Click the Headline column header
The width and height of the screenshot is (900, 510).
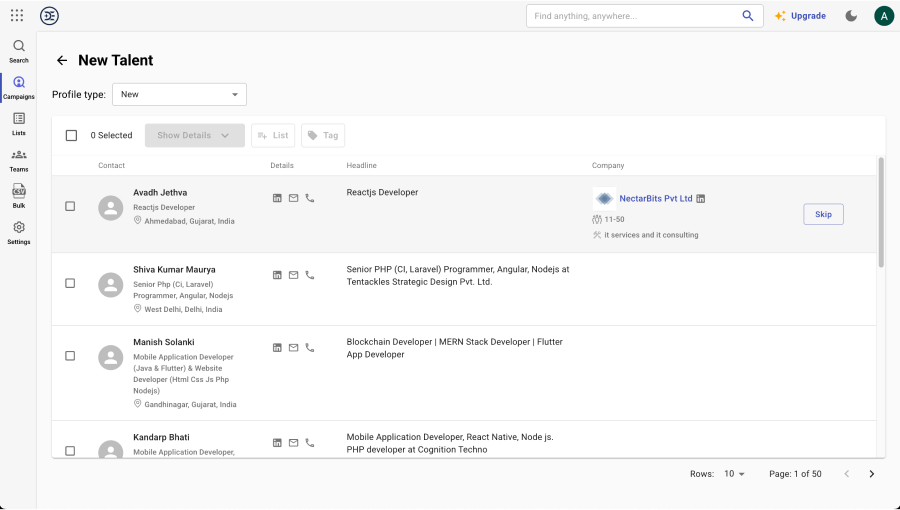362,165
